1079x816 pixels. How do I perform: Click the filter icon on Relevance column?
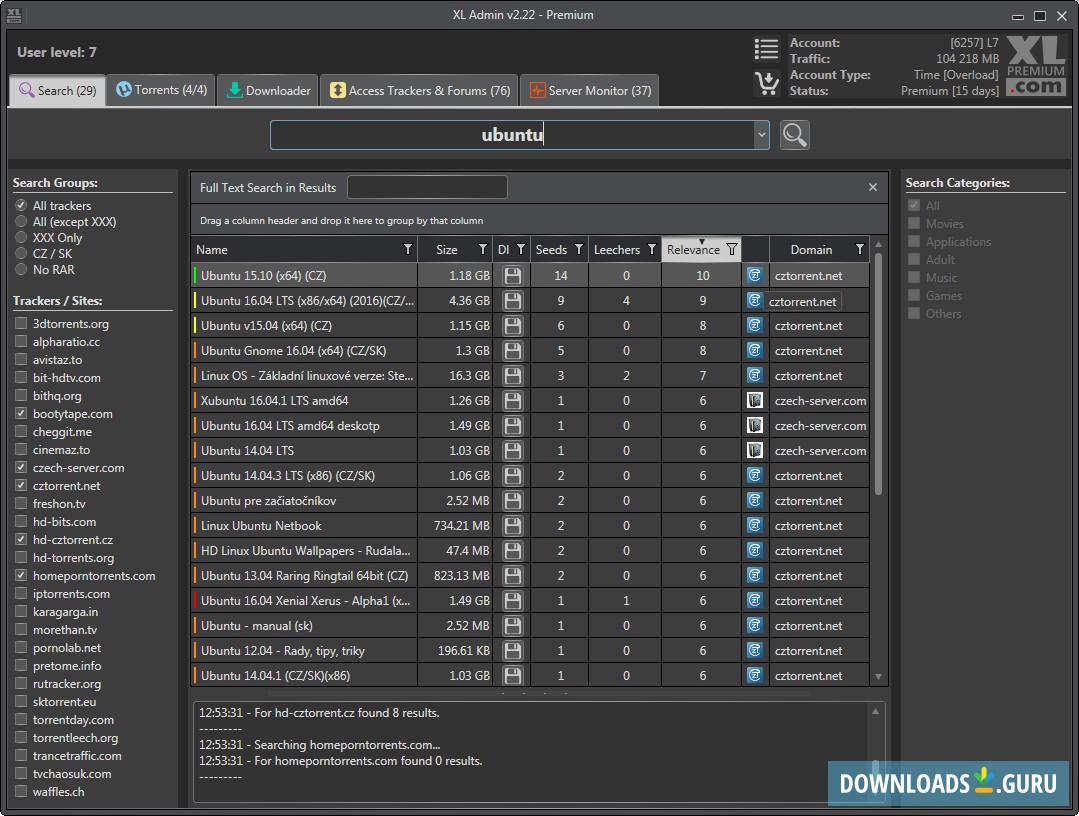point(732,250)
